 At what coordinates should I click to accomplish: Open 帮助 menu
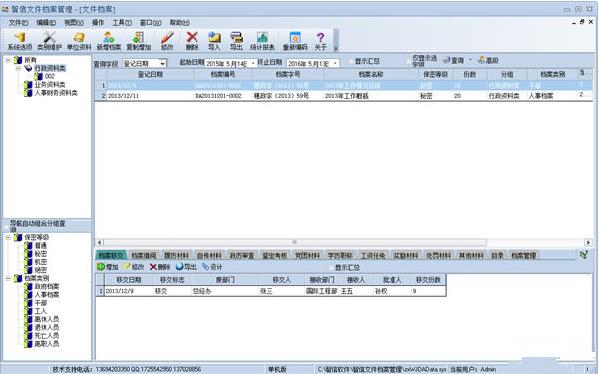179,23
